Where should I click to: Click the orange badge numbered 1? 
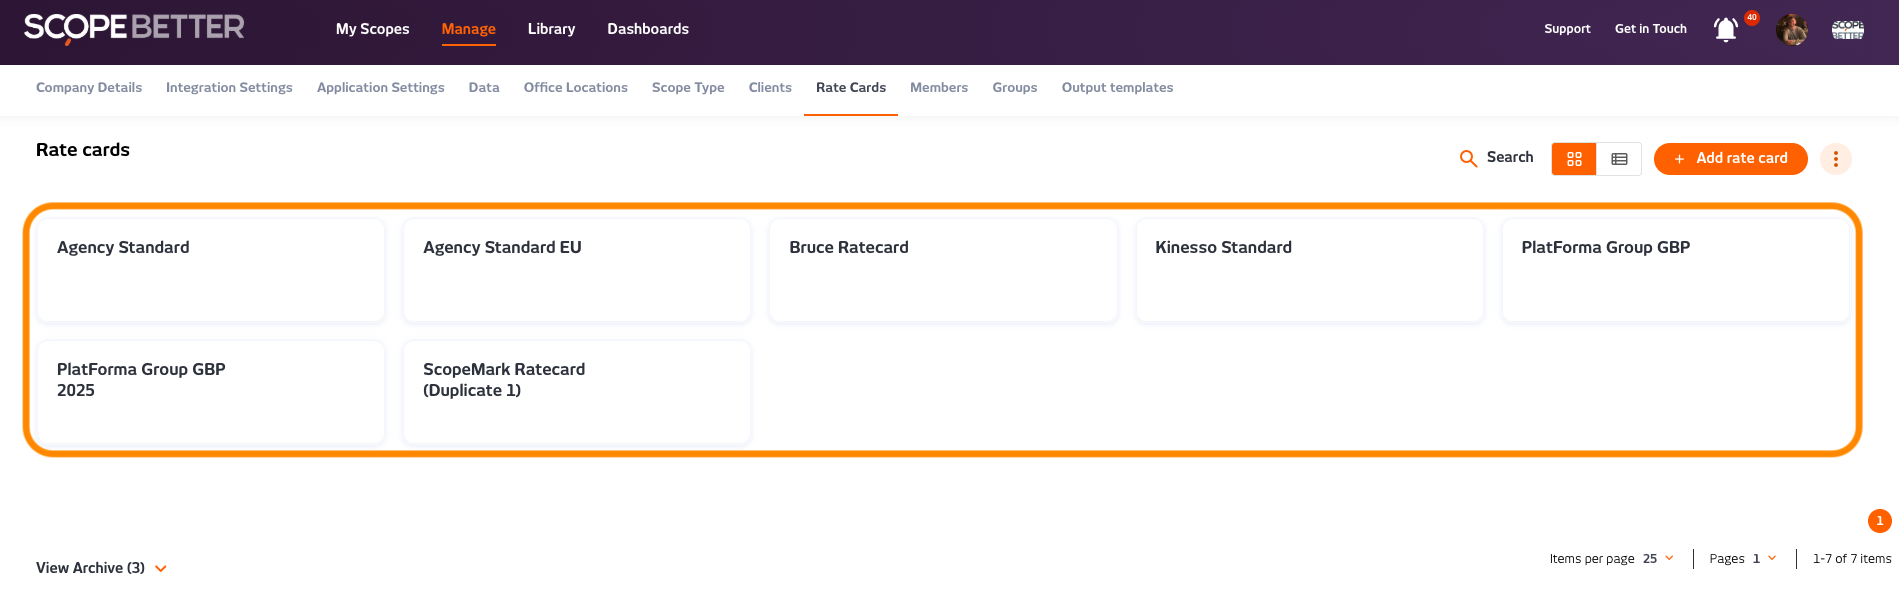(x=1879, y=521)
